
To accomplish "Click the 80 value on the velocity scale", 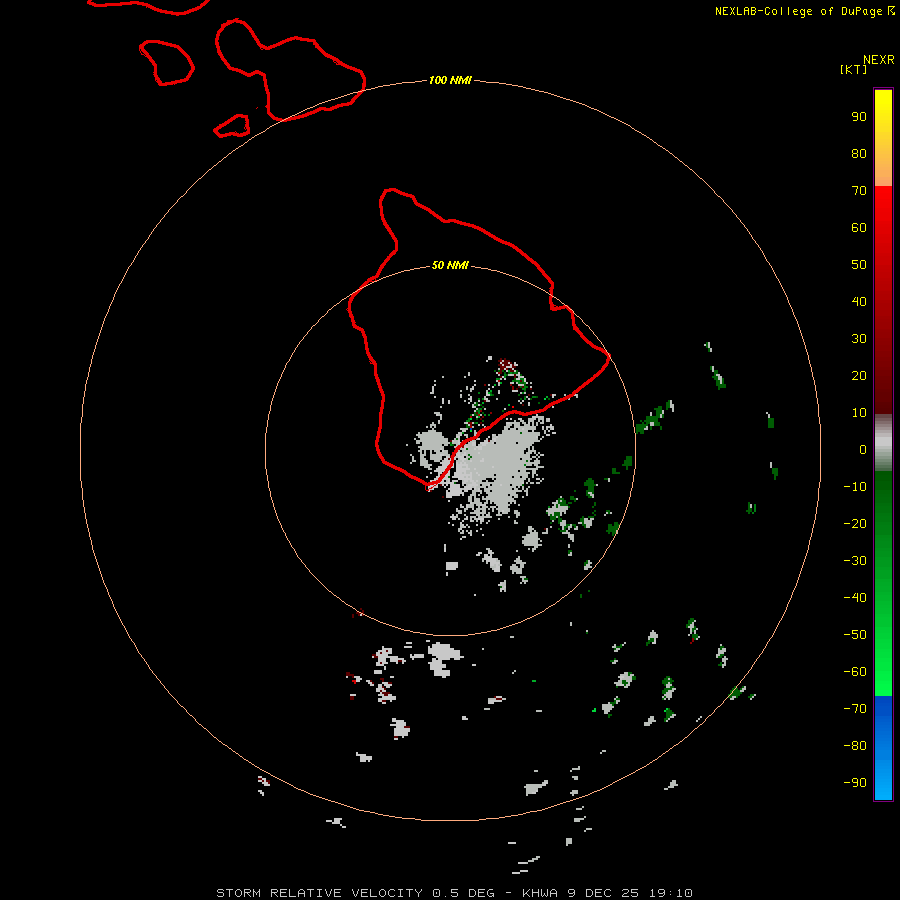I will (x=859, y=153).
